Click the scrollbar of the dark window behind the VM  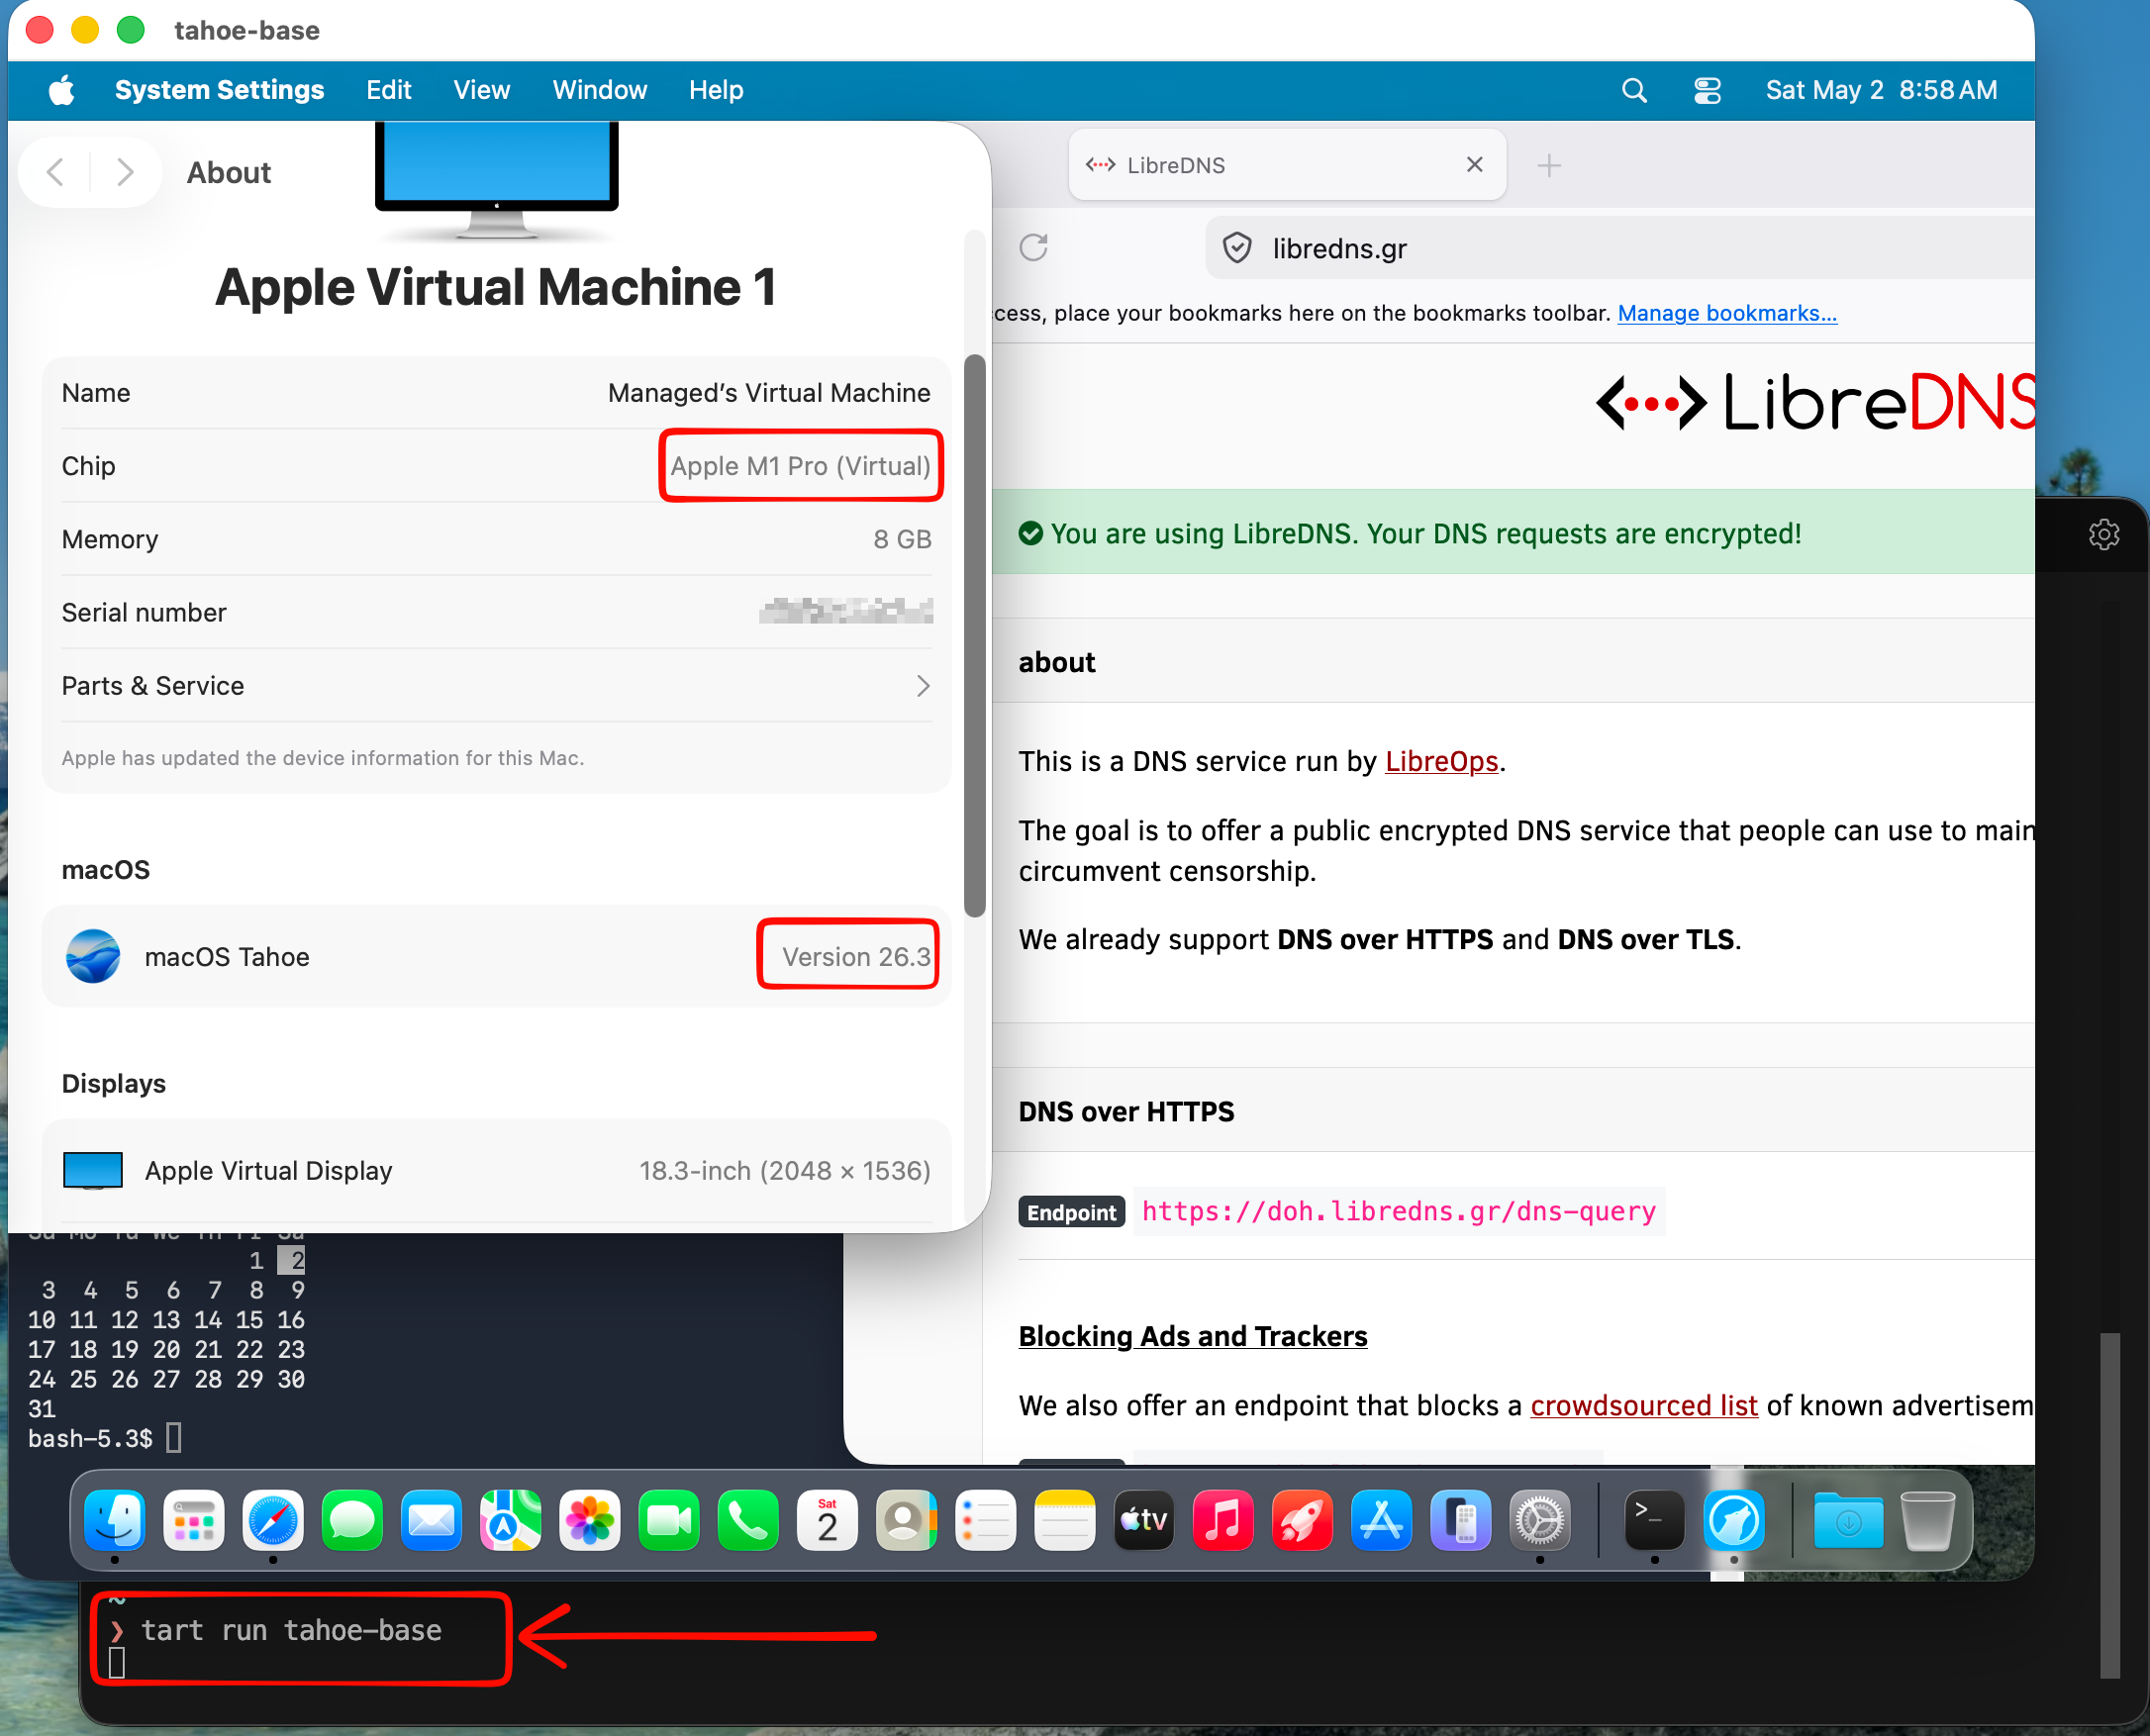pyautogui.click(x=2110, y=1504)
